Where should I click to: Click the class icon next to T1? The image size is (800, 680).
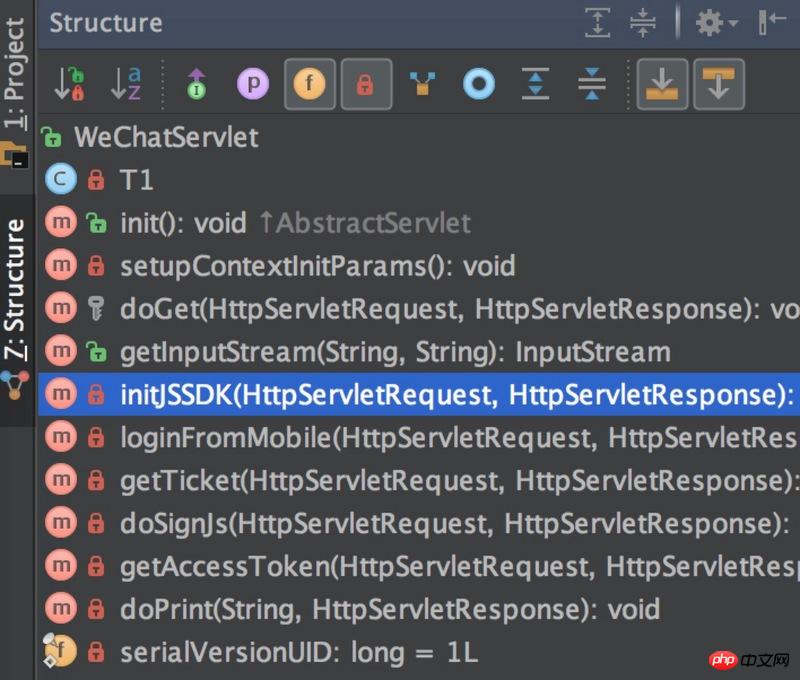point(61,180)
